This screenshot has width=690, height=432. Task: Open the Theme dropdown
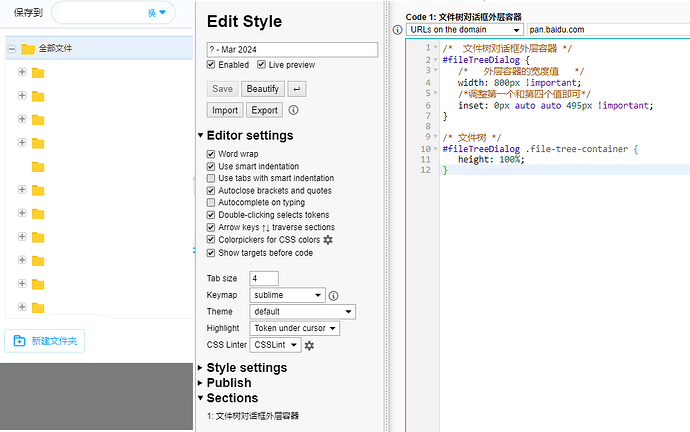(x=303, y=311)
